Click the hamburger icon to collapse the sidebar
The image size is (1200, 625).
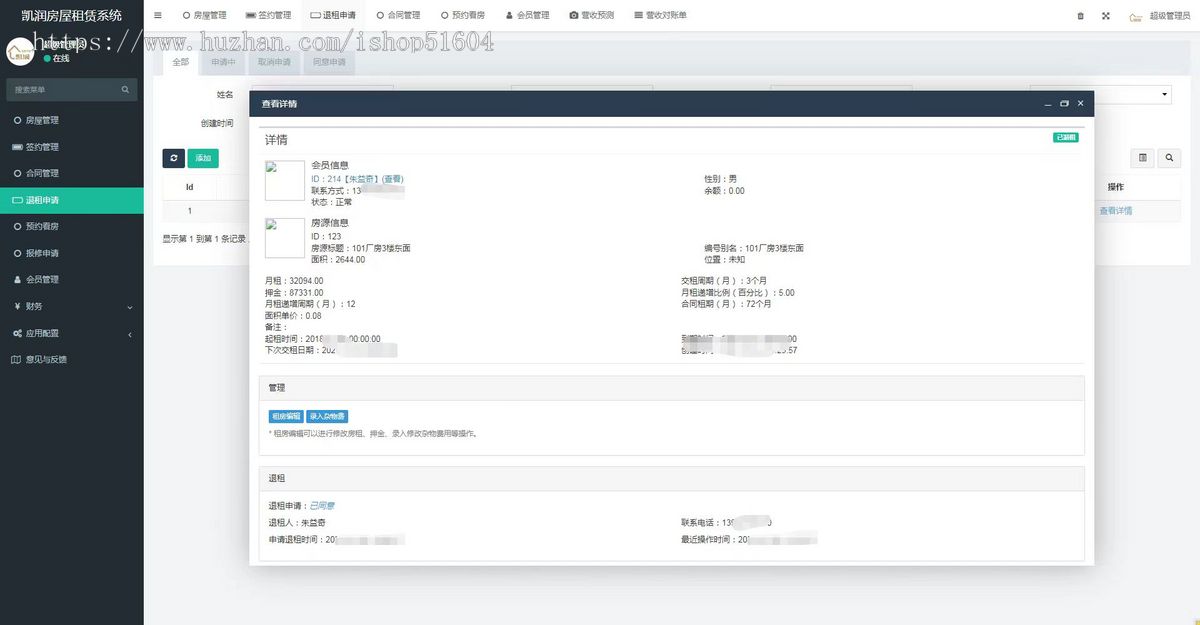[x=157, y=15]
